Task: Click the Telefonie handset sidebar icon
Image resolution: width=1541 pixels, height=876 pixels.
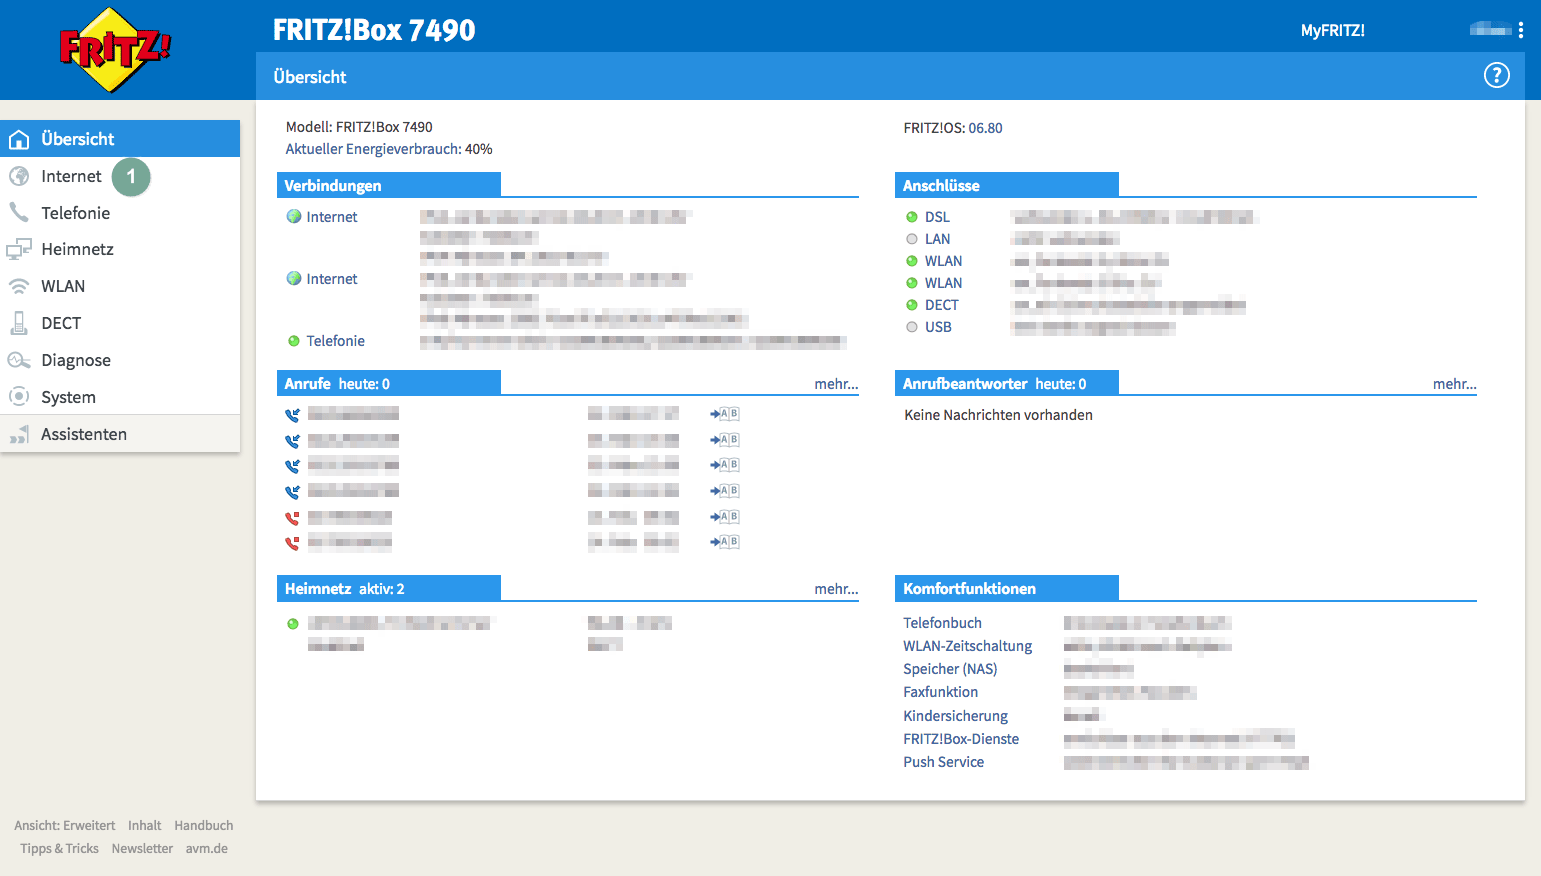Action: 19,213
